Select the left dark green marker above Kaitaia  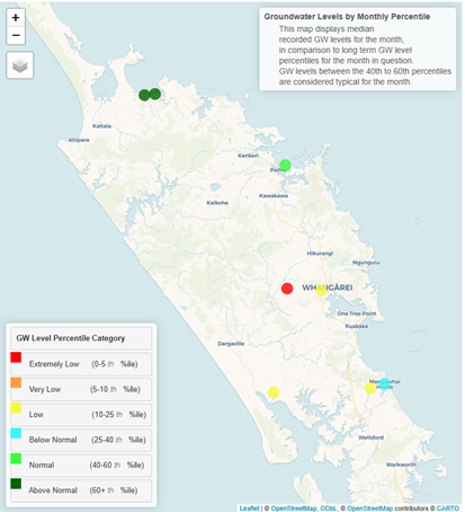click(x=144, y=95)
